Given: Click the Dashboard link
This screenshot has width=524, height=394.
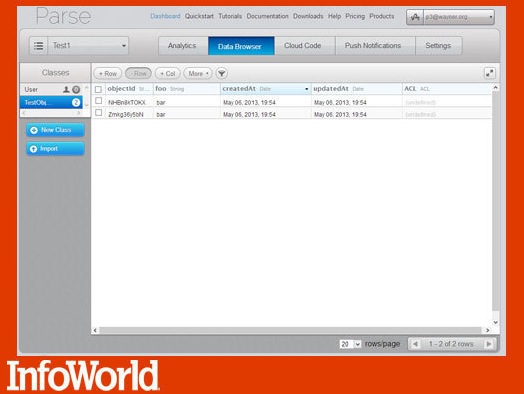Looking at the screenshot, I should [165, 16].
